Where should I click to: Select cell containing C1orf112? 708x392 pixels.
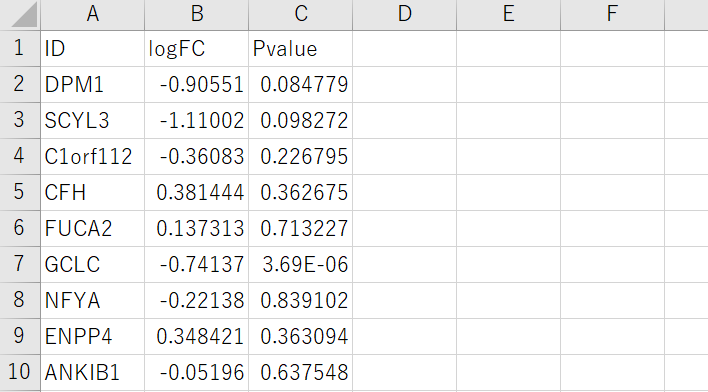click(93, 157)
